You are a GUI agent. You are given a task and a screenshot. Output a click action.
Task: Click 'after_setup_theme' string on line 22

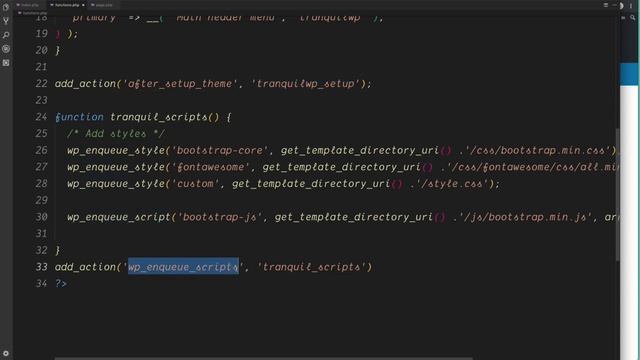[x=180, y=84]
